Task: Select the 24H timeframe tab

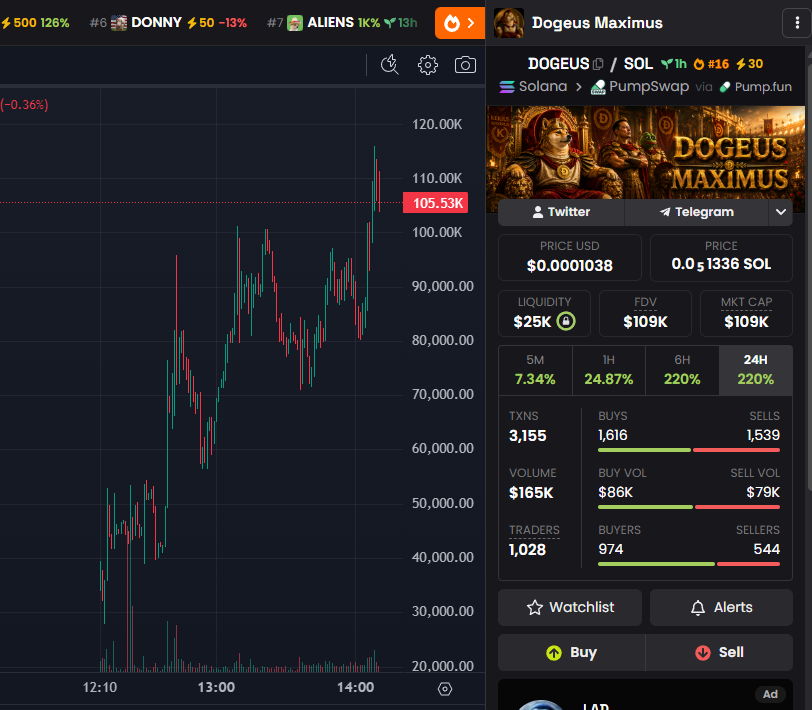Action: (x=756, y=370)
